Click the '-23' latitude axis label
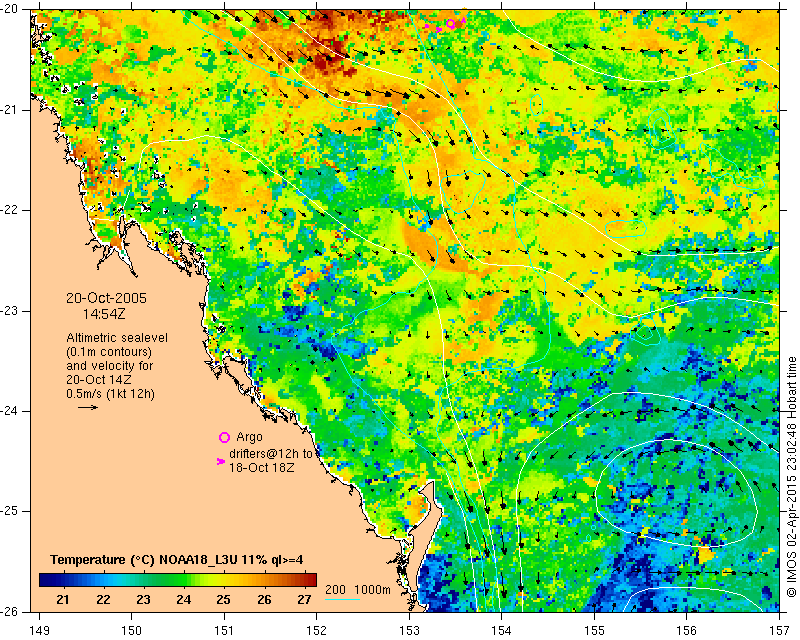The height and width of the screenshot is (640, 800). tap(11, 311)
